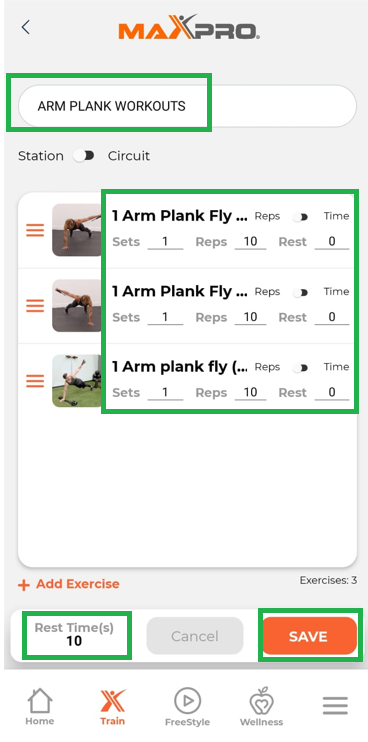Image resolution: width=368 pixels, height=742 pixels.
Task: Grab the reorder handle of third exercise
Action: (35, 381)
